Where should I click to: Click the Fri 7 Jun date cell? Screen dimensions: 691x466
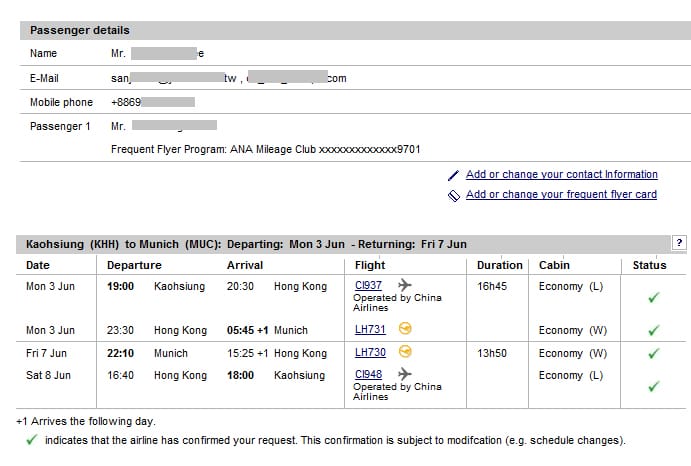[46, 354]
